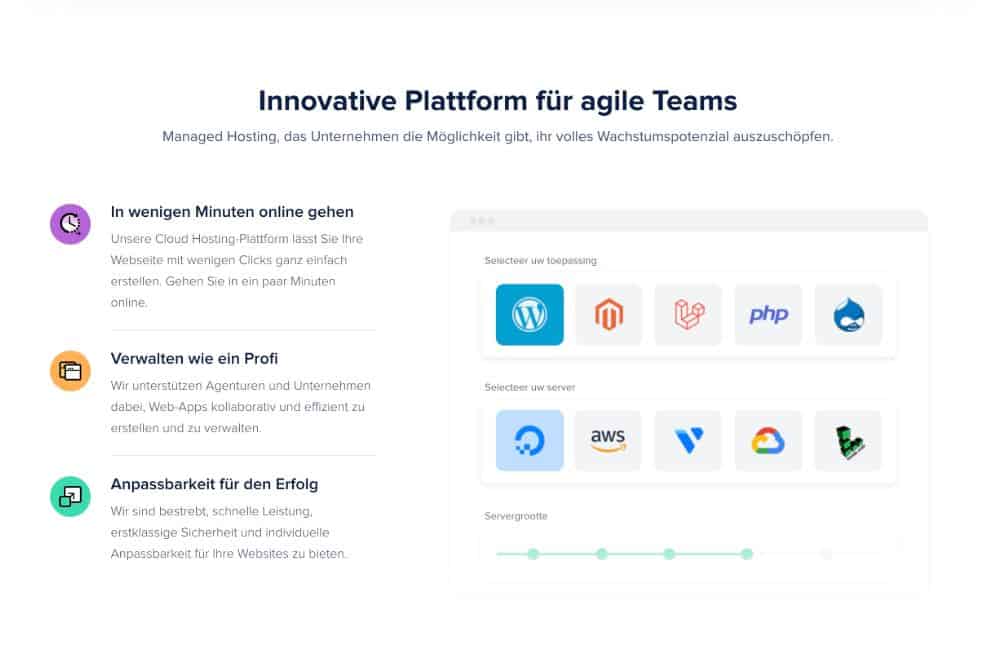Viewport: 1000px width, 667px height.
Task: Click the 'Managed Hosting' subtitle sentence
Action: click(497, 136)
